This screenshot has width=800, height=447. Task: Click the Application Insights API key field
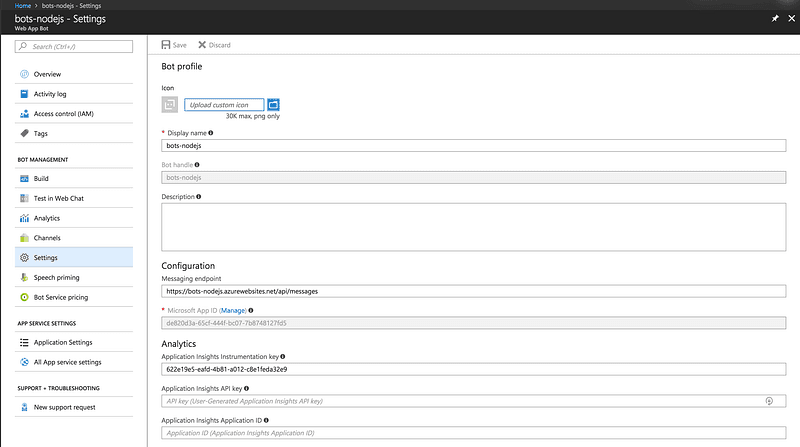tap(473, 401)
